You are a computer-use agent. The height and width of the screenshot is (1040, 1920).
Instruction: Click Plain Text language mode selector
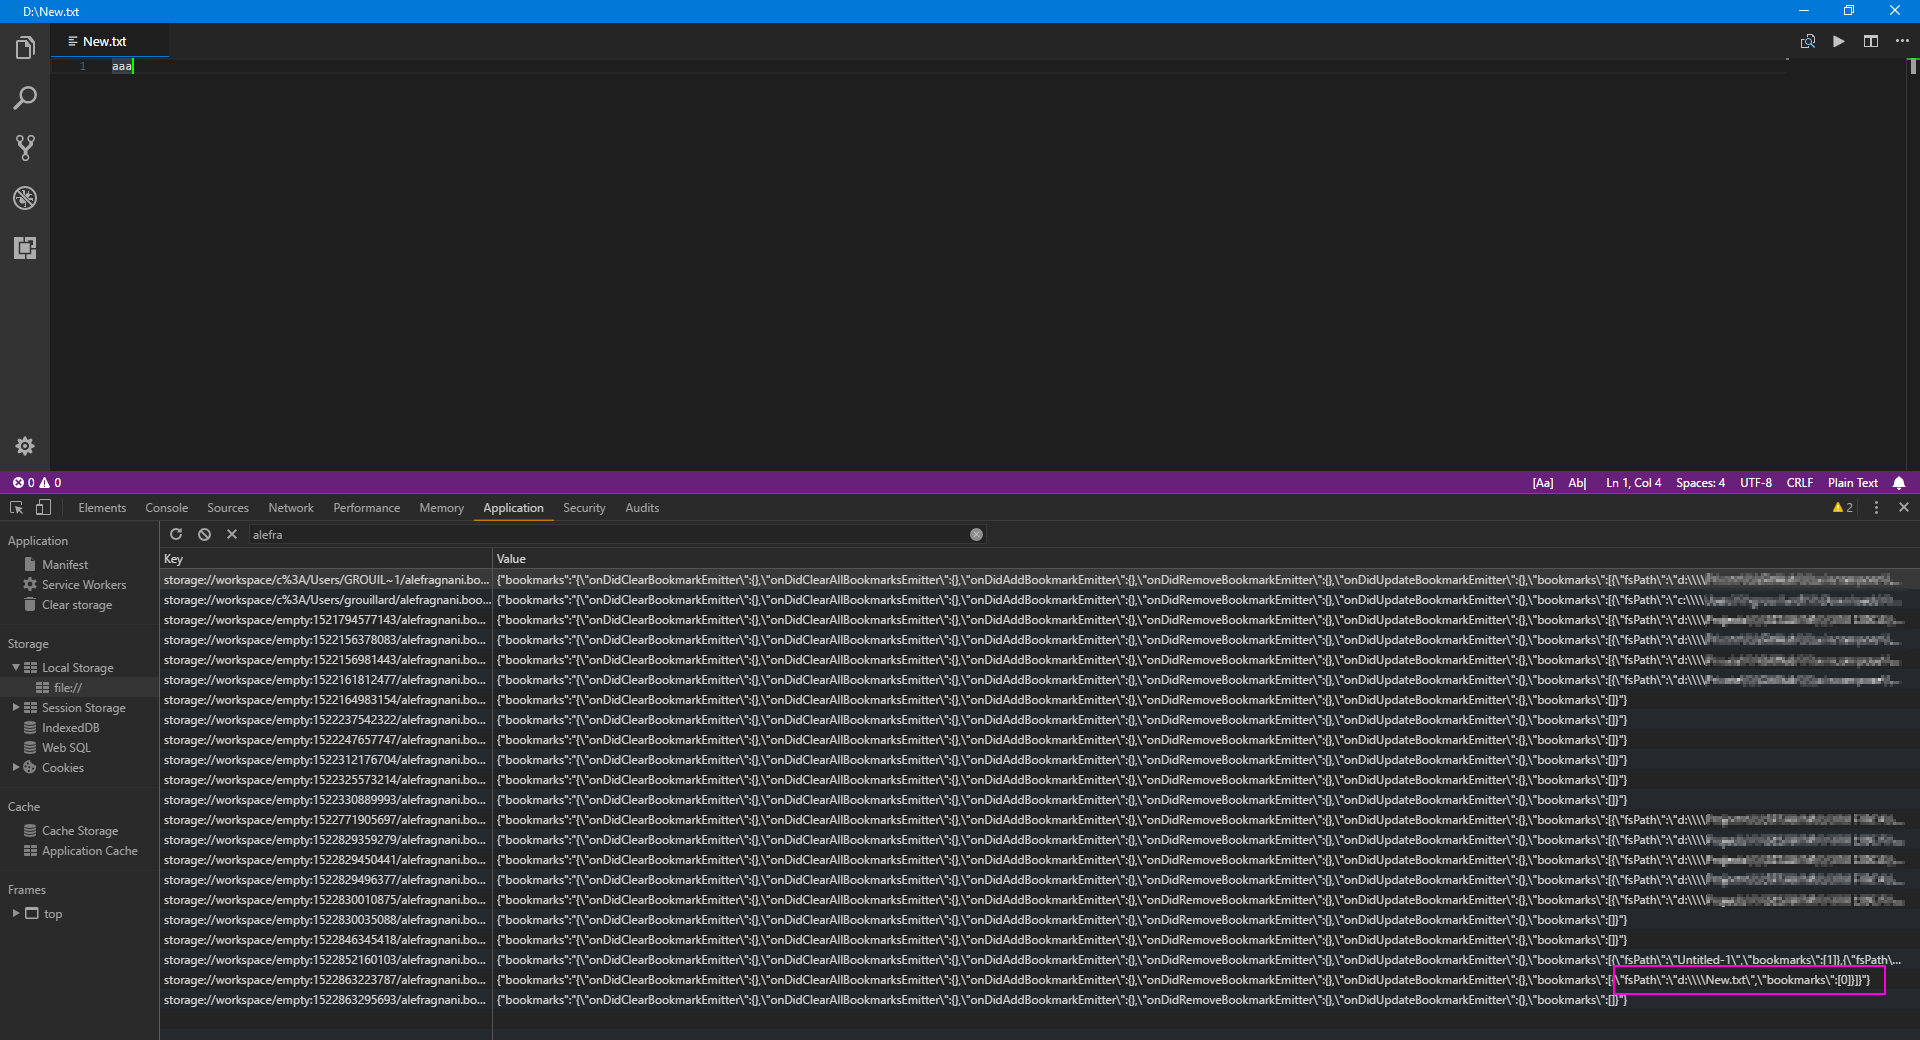click(1852, 482)
